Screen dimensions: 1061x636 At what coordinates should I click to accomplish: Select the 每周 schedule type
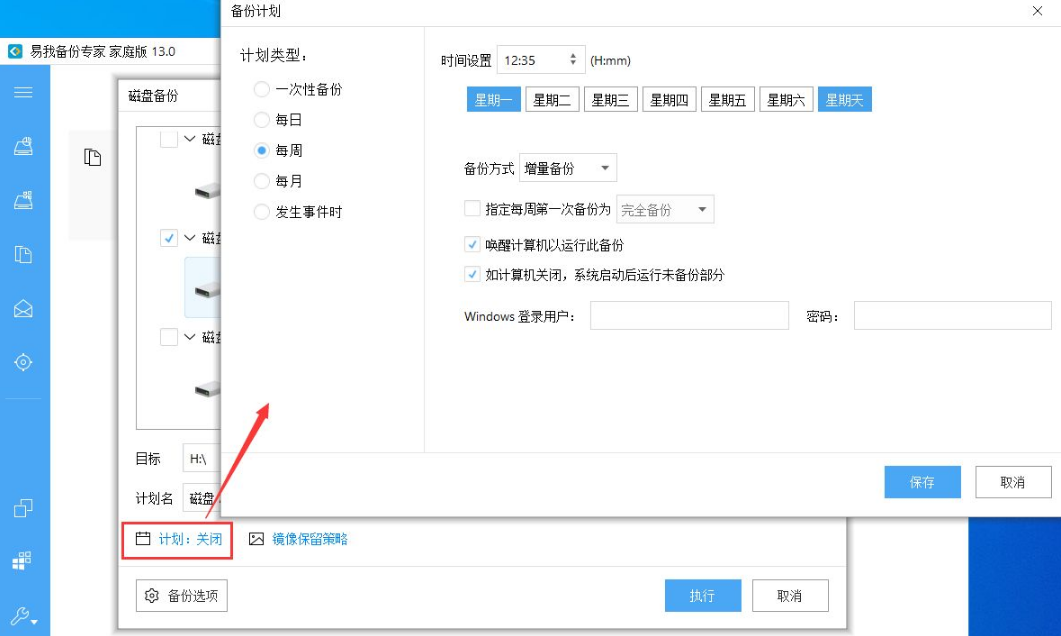(x=261, y=150)
